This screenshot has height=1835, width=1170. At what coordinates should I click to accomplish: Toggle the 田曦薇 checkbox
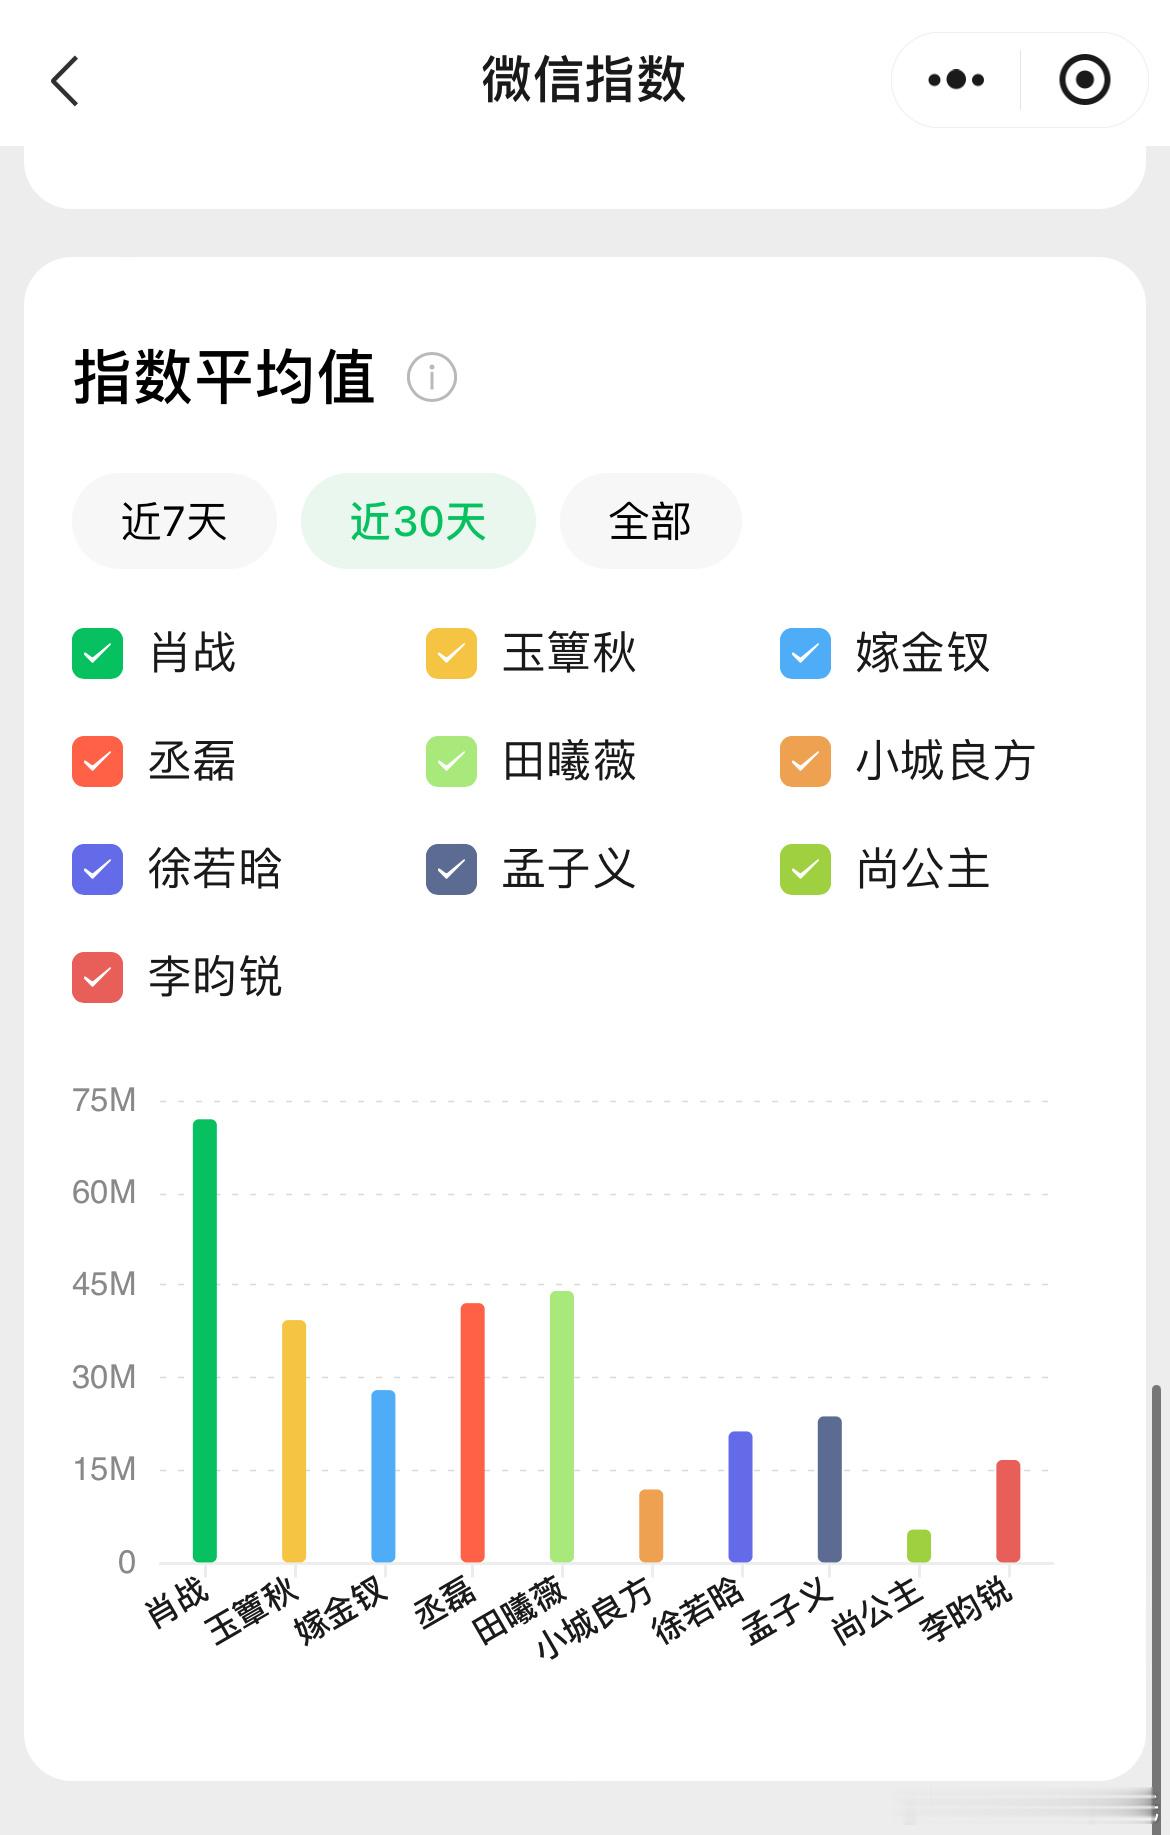click(x=451, y=761)
